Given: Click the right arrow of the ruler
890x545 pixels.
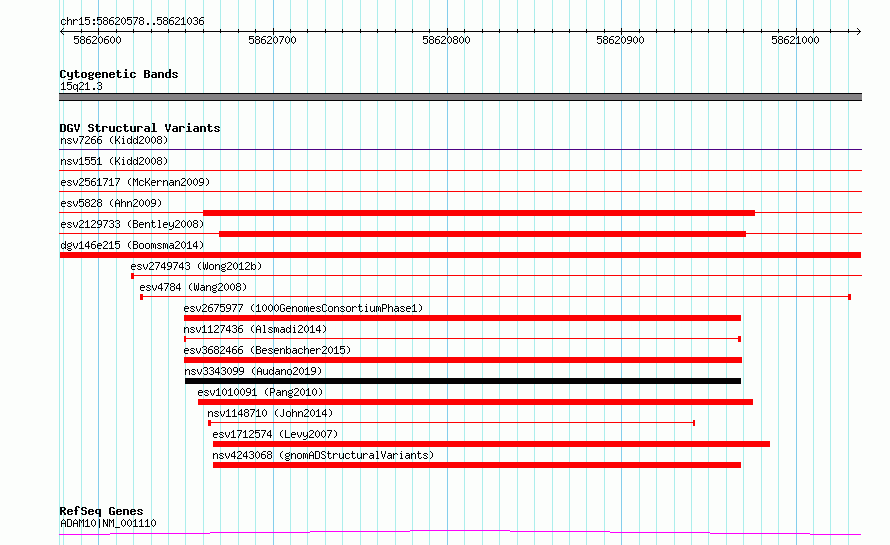Looking at the screenshot, I should pos(859,31).
